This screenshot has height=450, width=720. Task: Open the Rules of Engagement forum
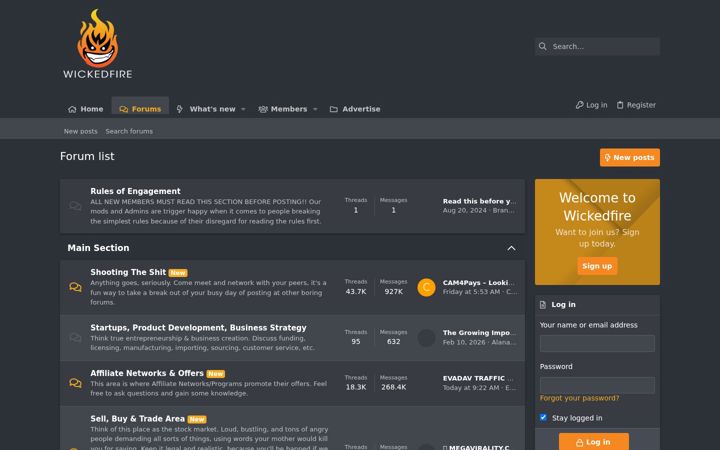135,191
